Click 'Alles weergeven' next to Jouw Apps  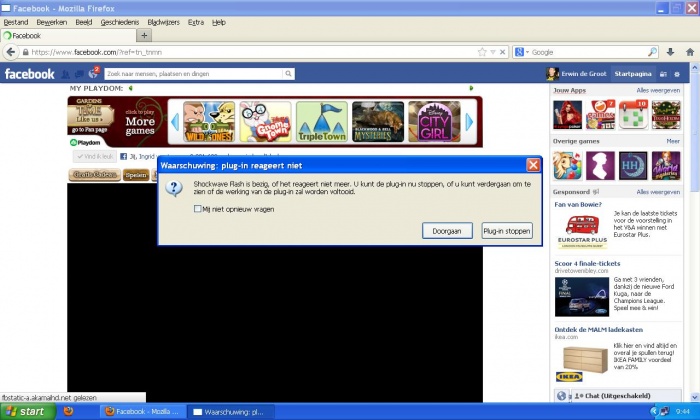(658, 90)
